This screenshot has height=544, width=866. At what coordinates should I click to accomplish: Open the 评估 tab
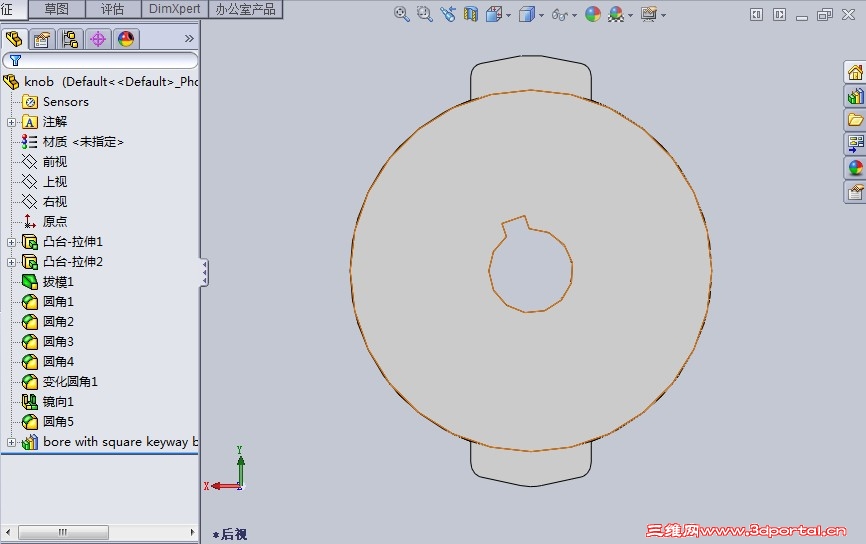tap(113, 9)
